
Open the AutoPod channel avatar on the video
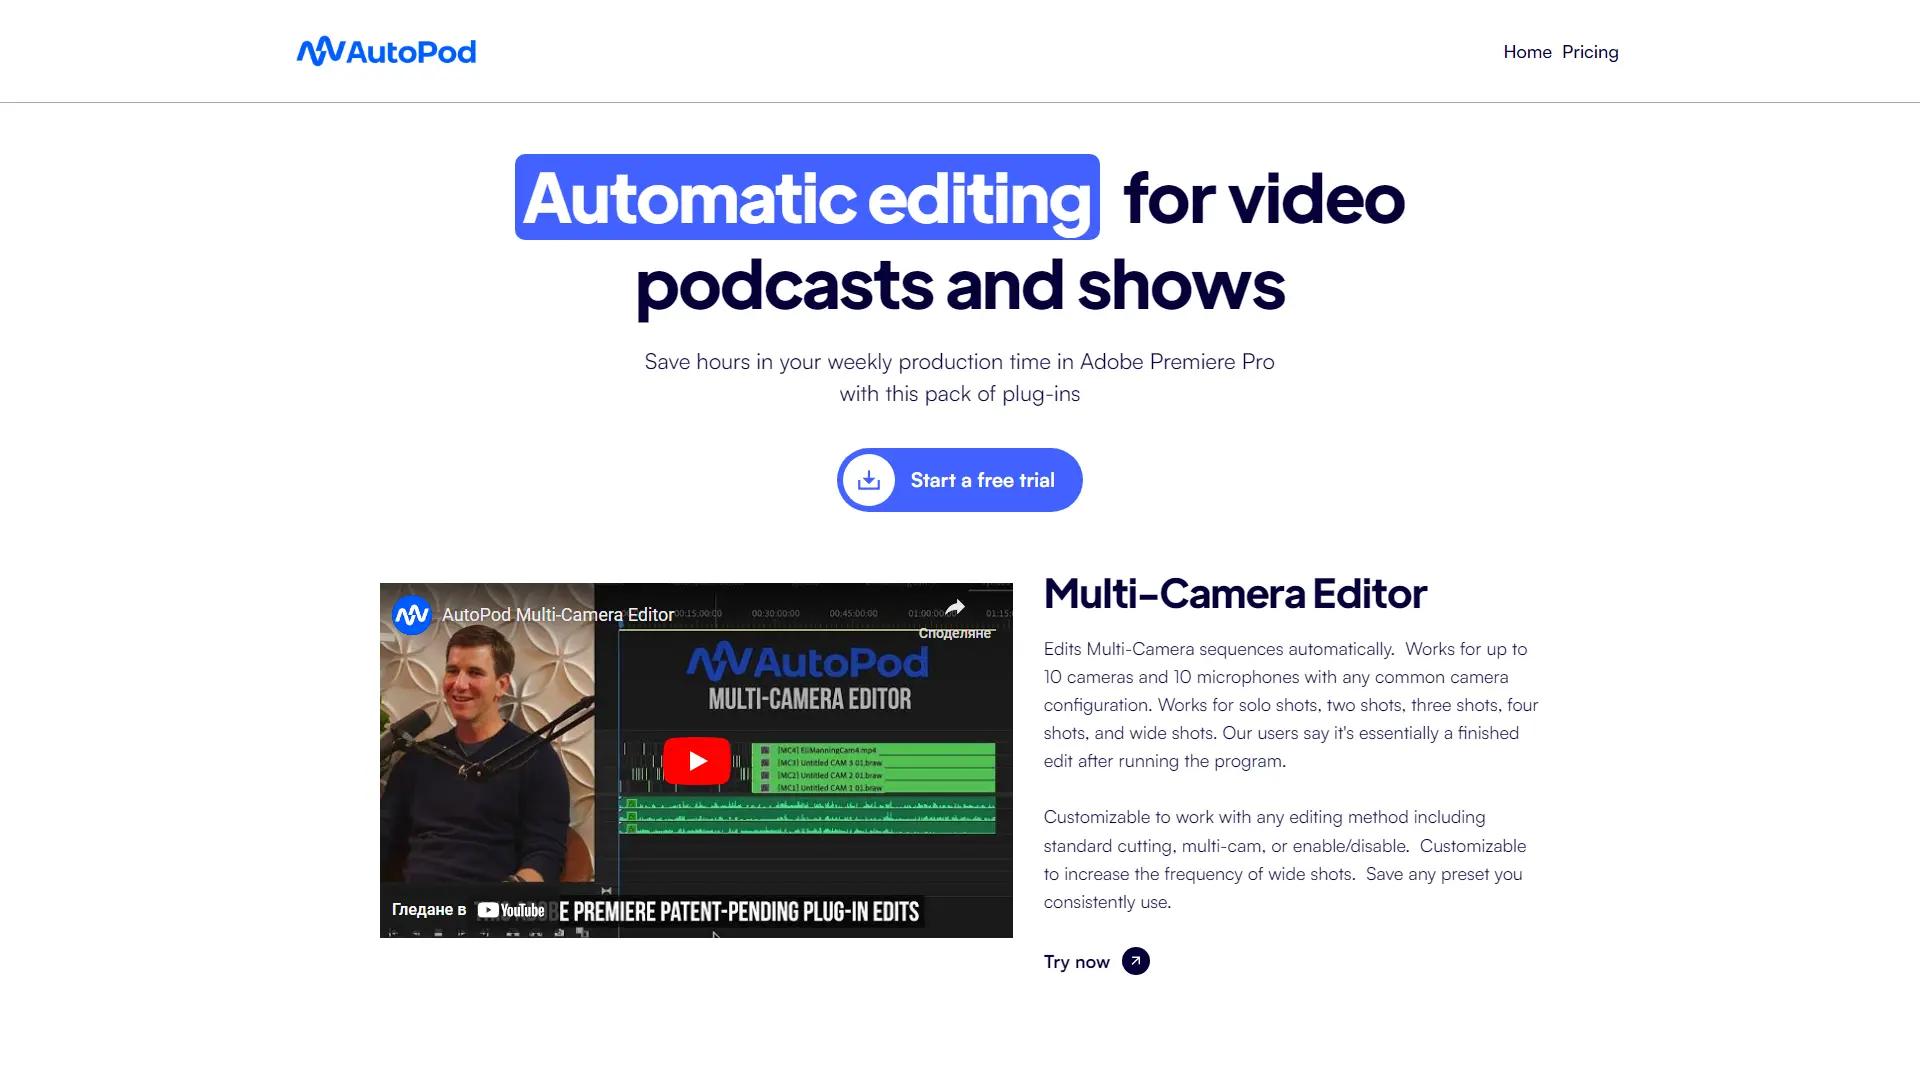point(413,614)
